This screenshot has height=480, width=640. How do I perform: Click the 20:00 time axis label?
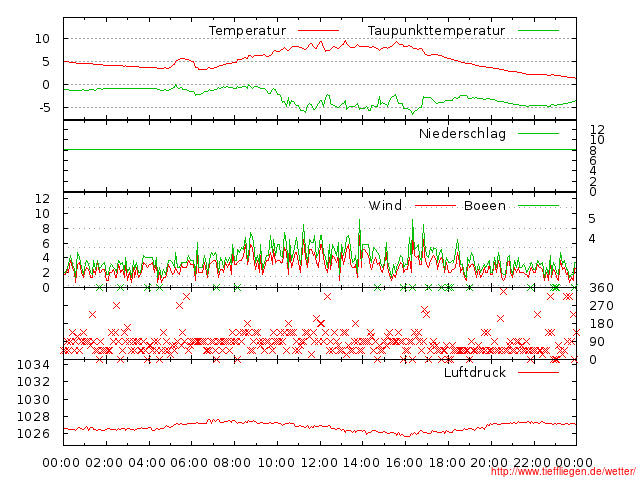tap(489, 463)
